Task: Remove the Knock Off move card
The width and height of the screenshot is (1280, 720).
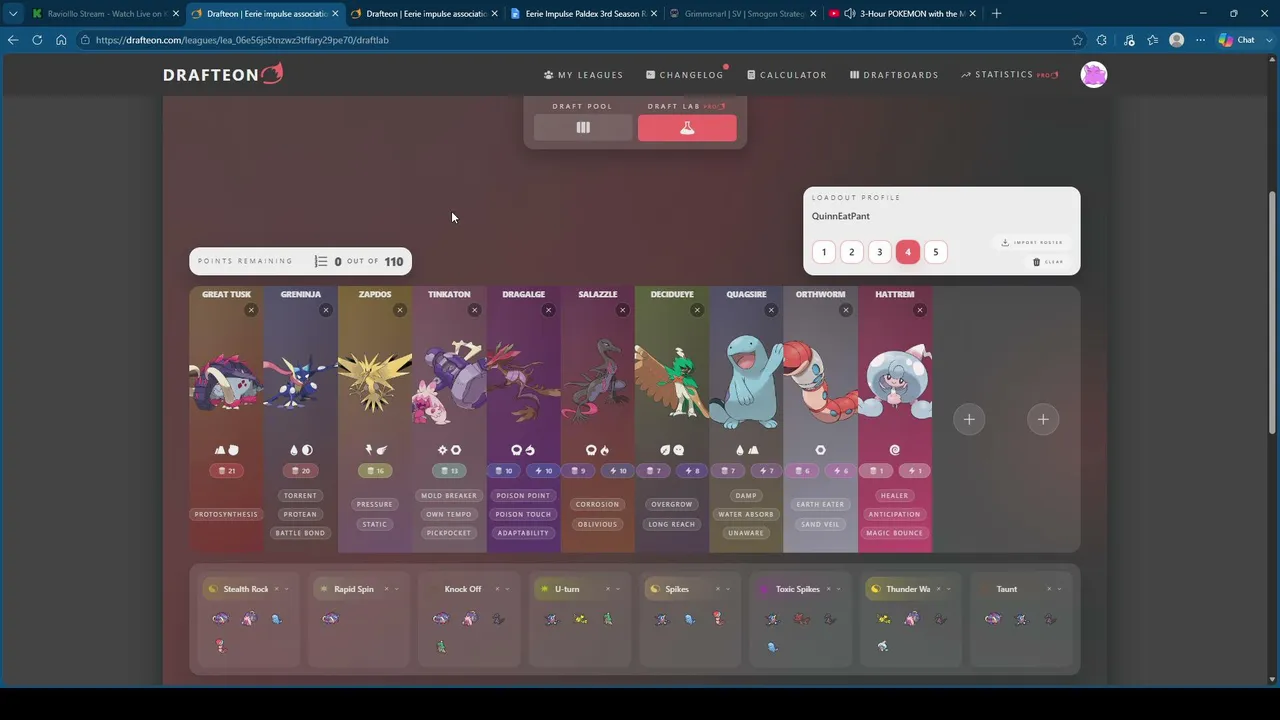Action: (497, 589)
